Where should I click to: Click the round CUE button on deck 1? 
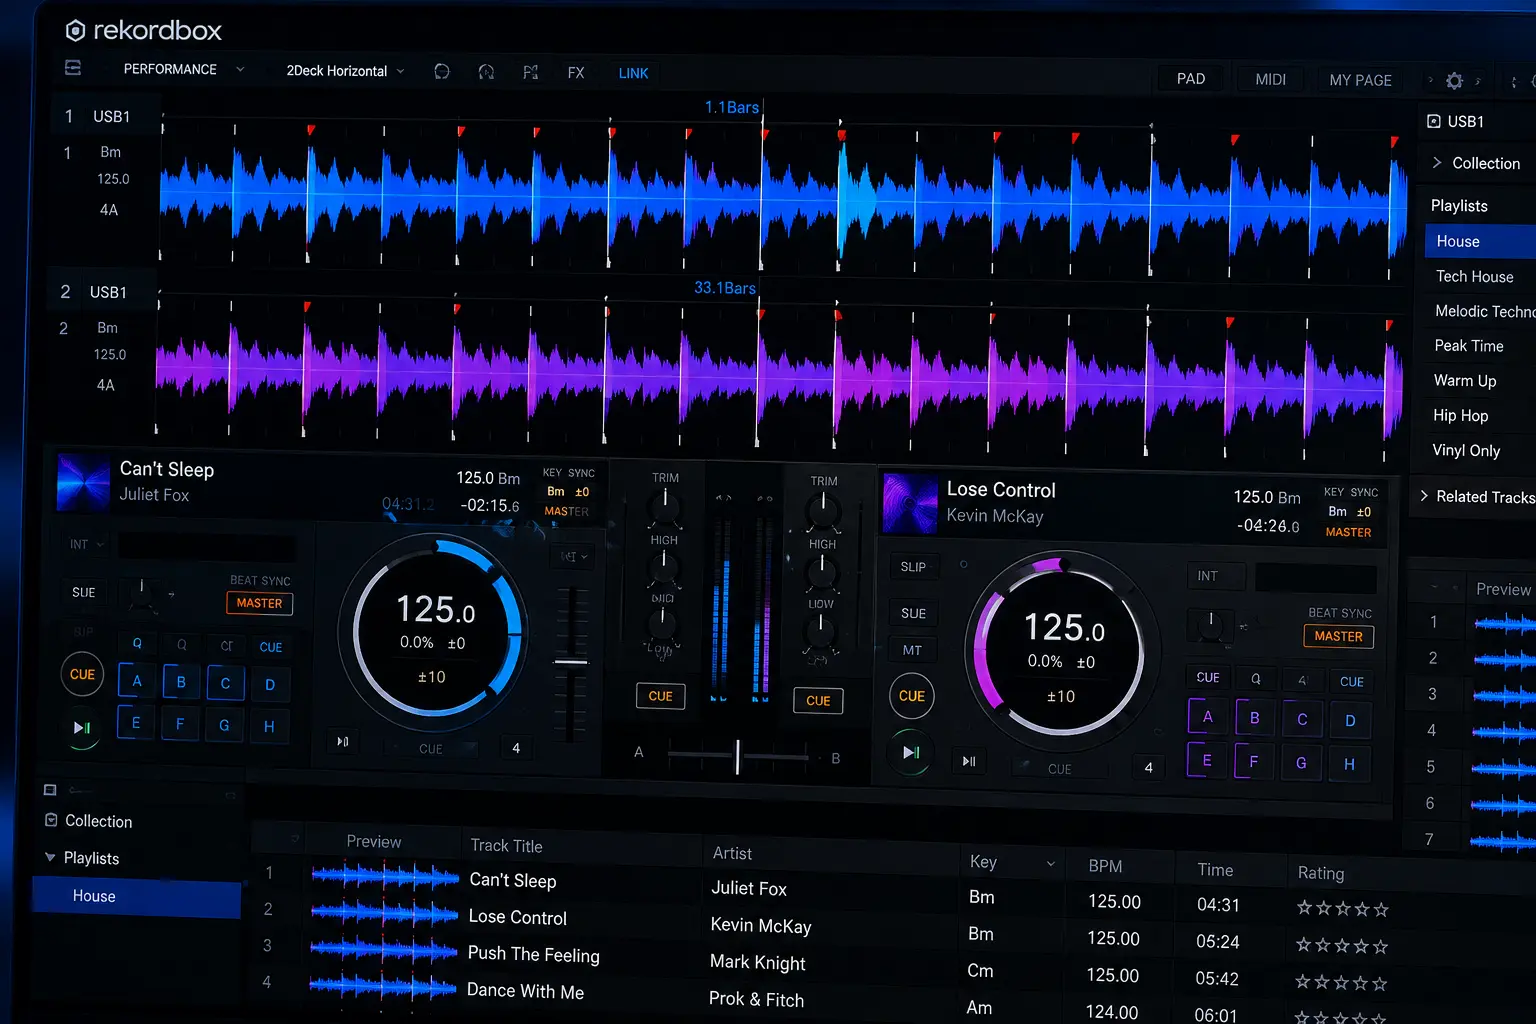point(82,674)
